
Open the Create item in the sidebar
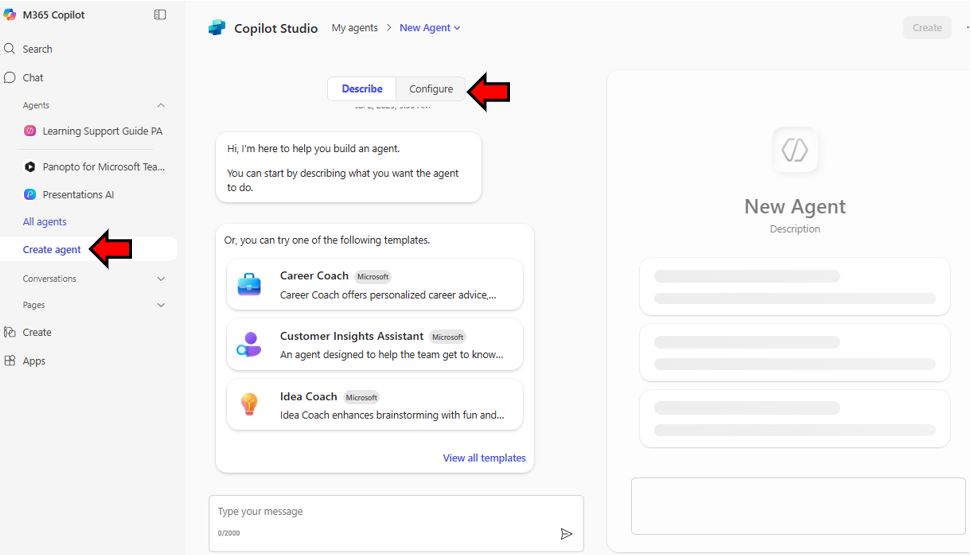[37, 332]
